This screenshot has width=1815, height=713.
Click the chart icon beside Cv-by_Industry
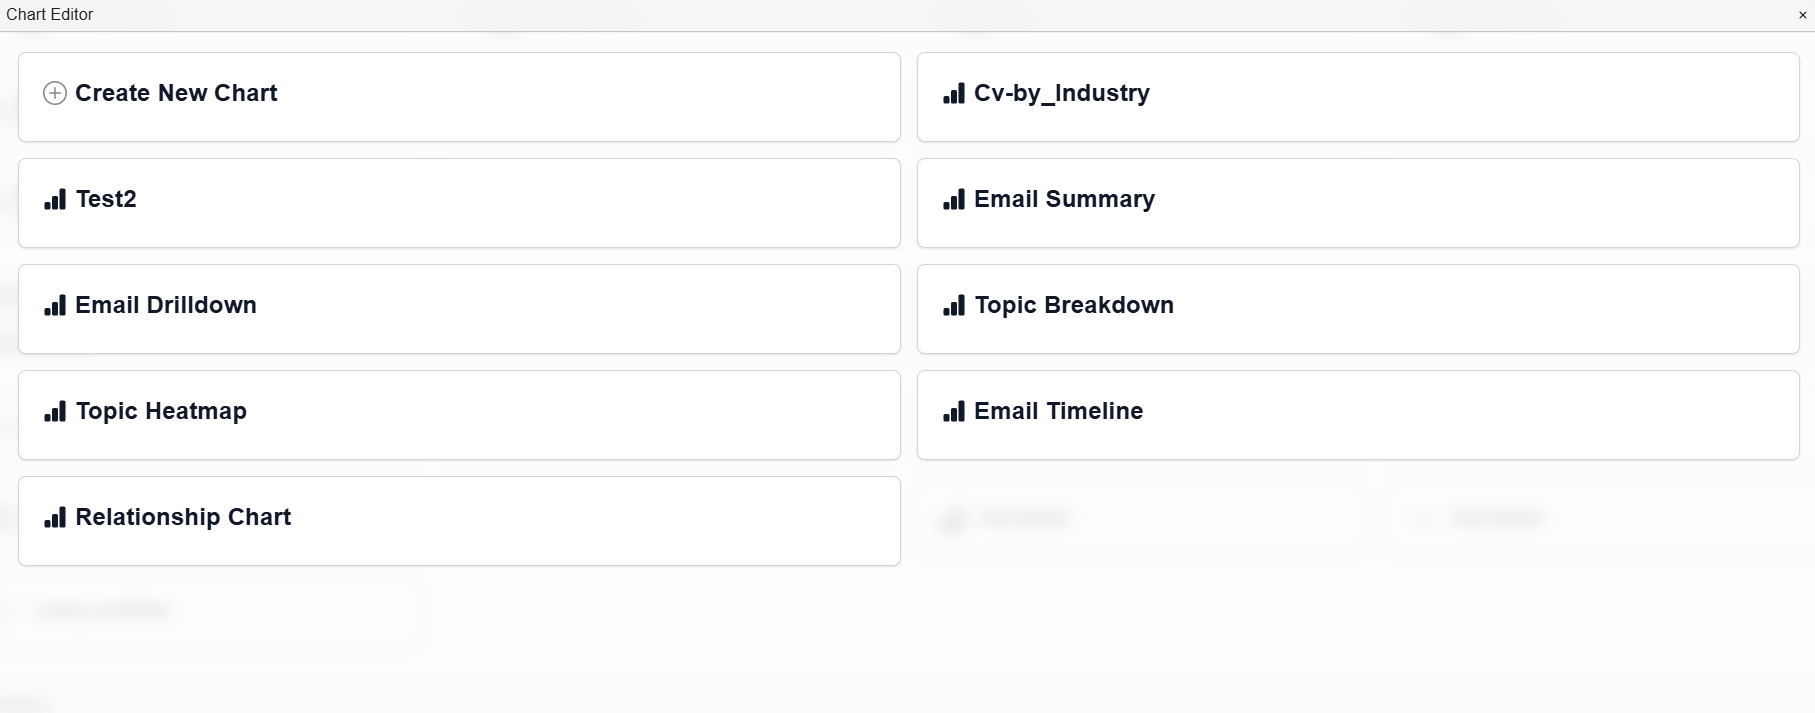click(x=954, y=94)
